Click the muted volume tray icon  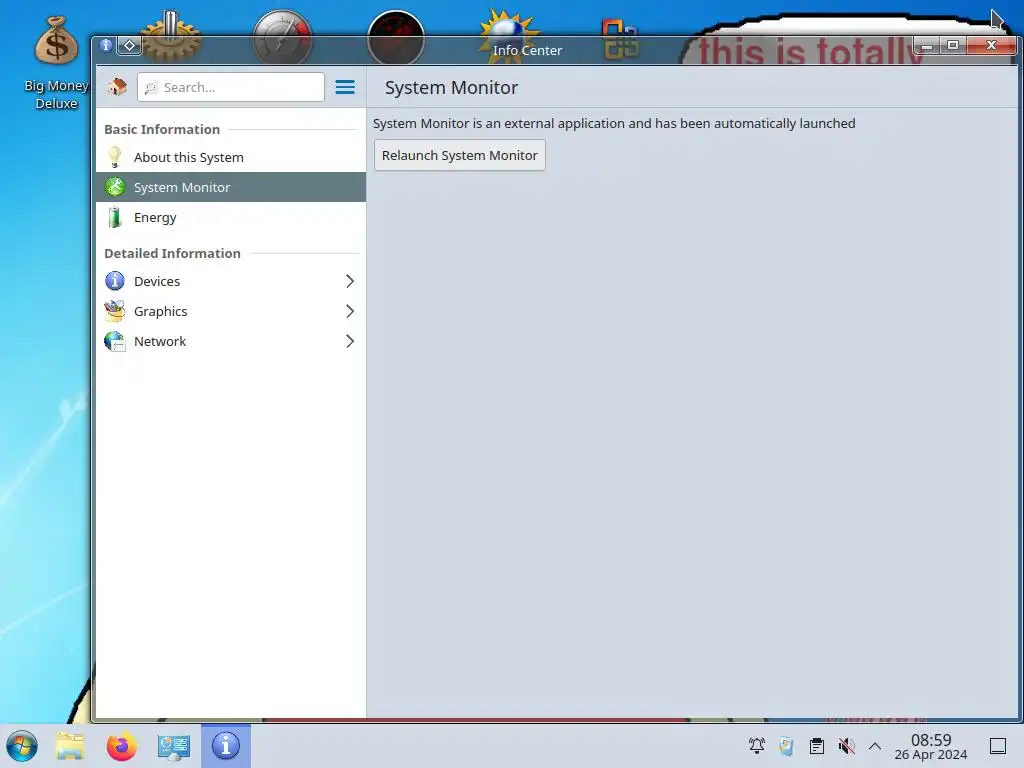click(846, 746)
